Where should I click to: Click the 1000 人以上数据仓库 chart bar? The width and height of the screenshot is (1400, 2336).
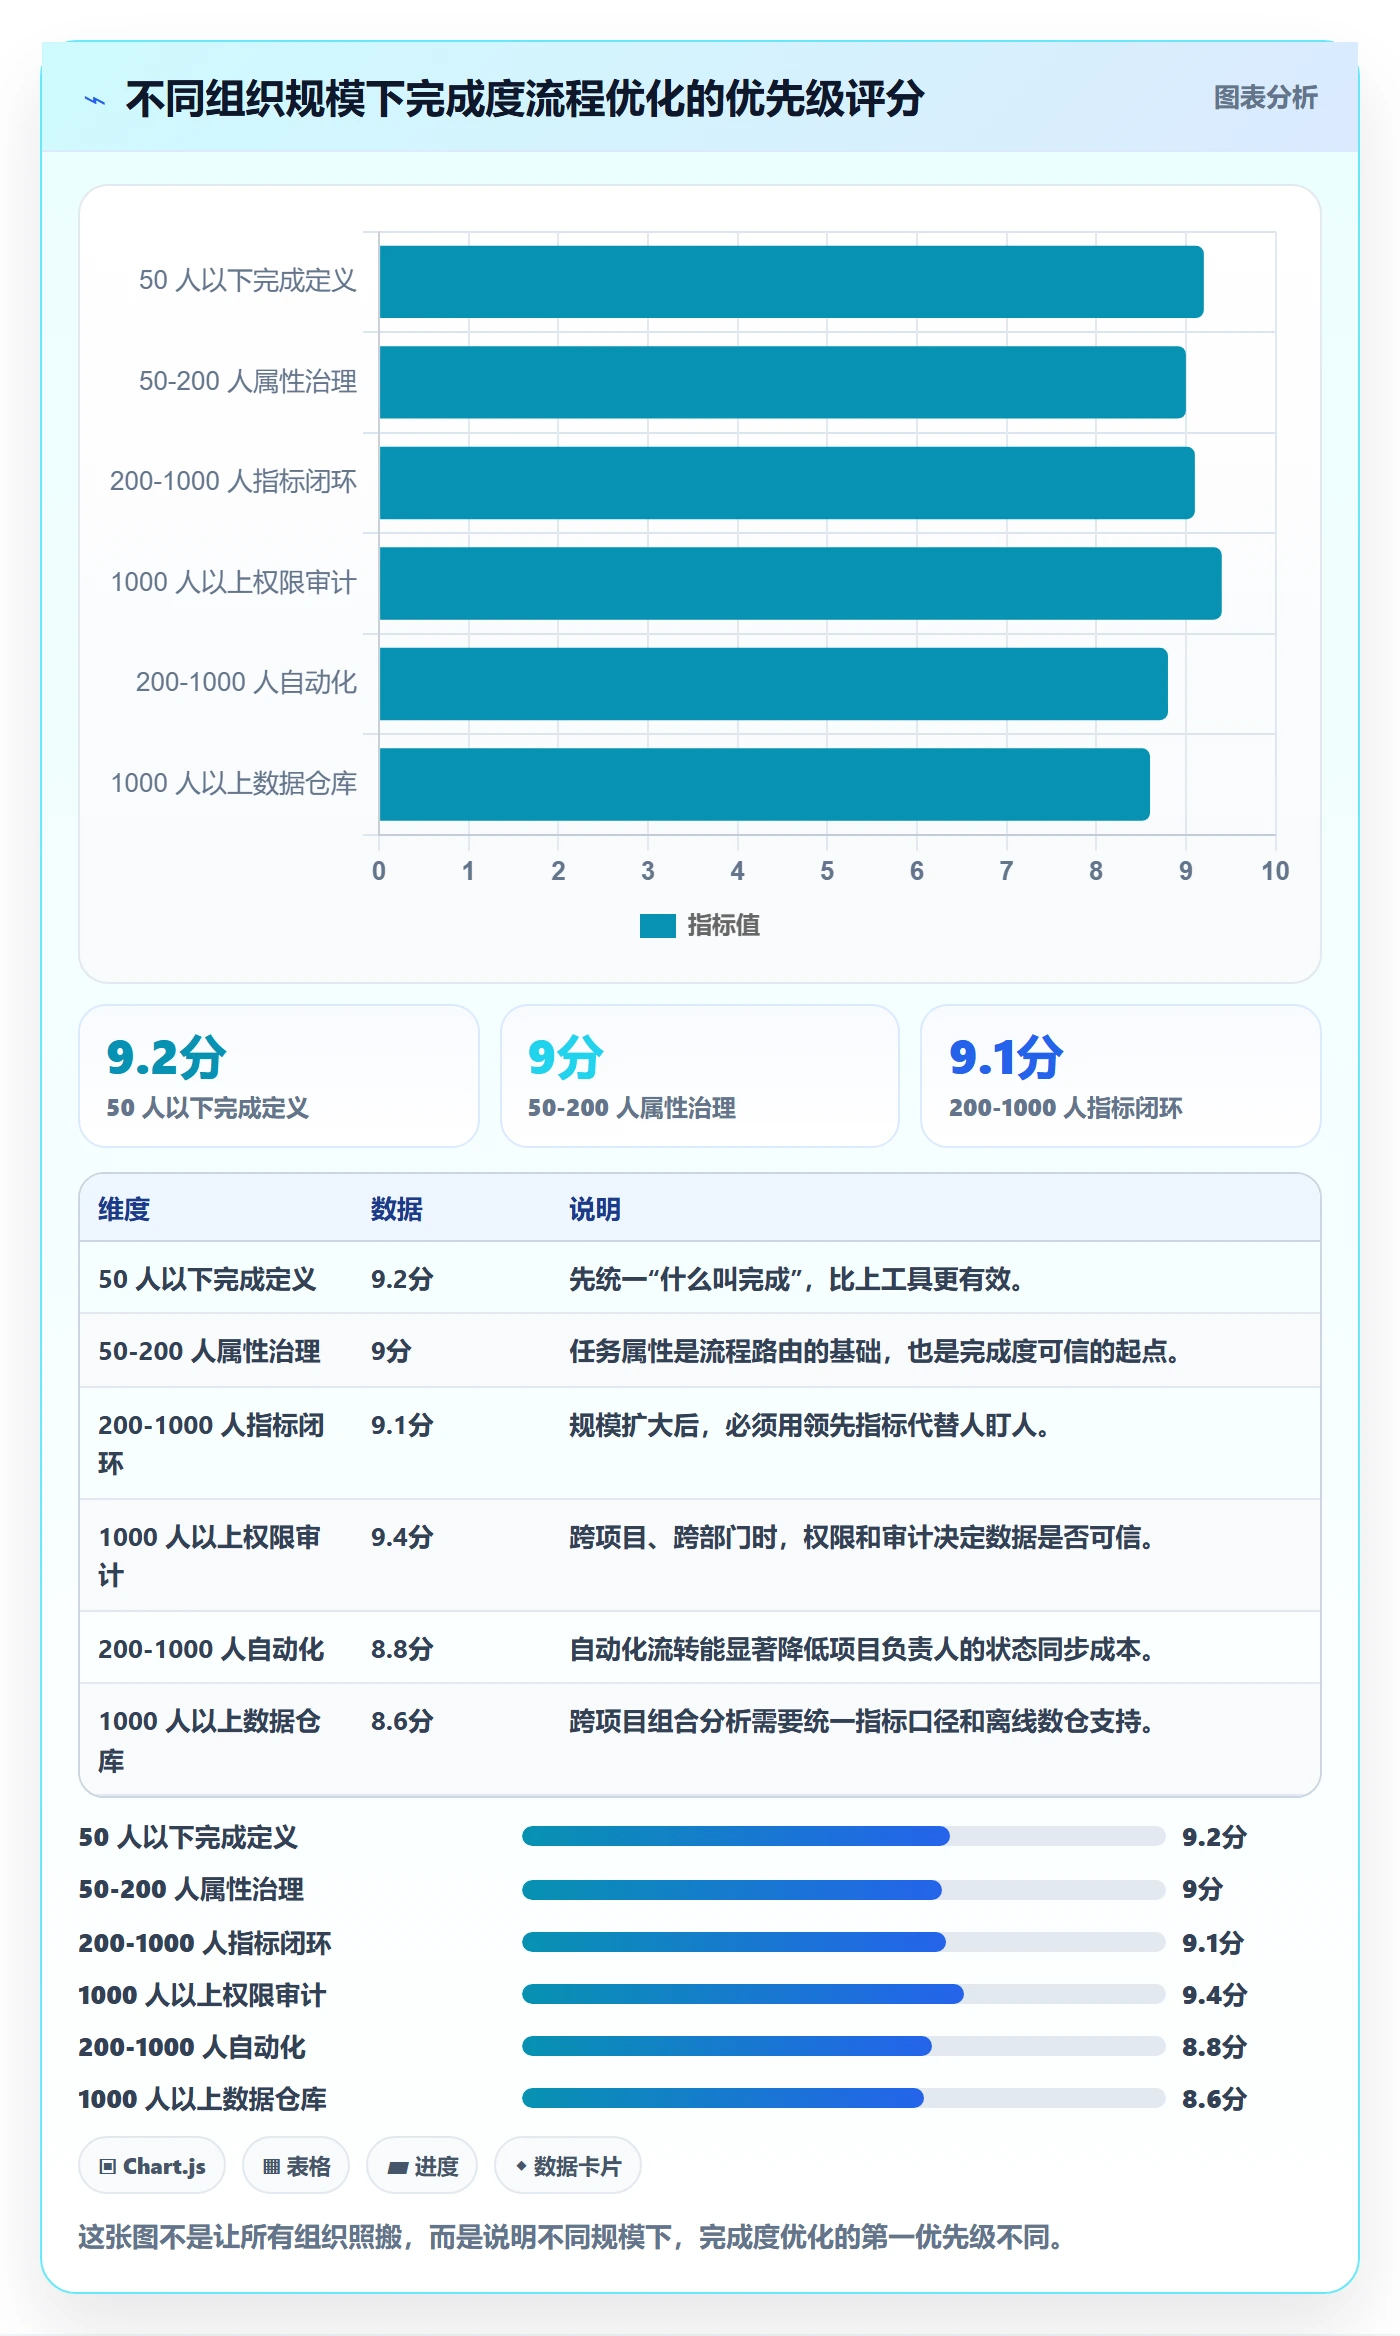(764, 784)
